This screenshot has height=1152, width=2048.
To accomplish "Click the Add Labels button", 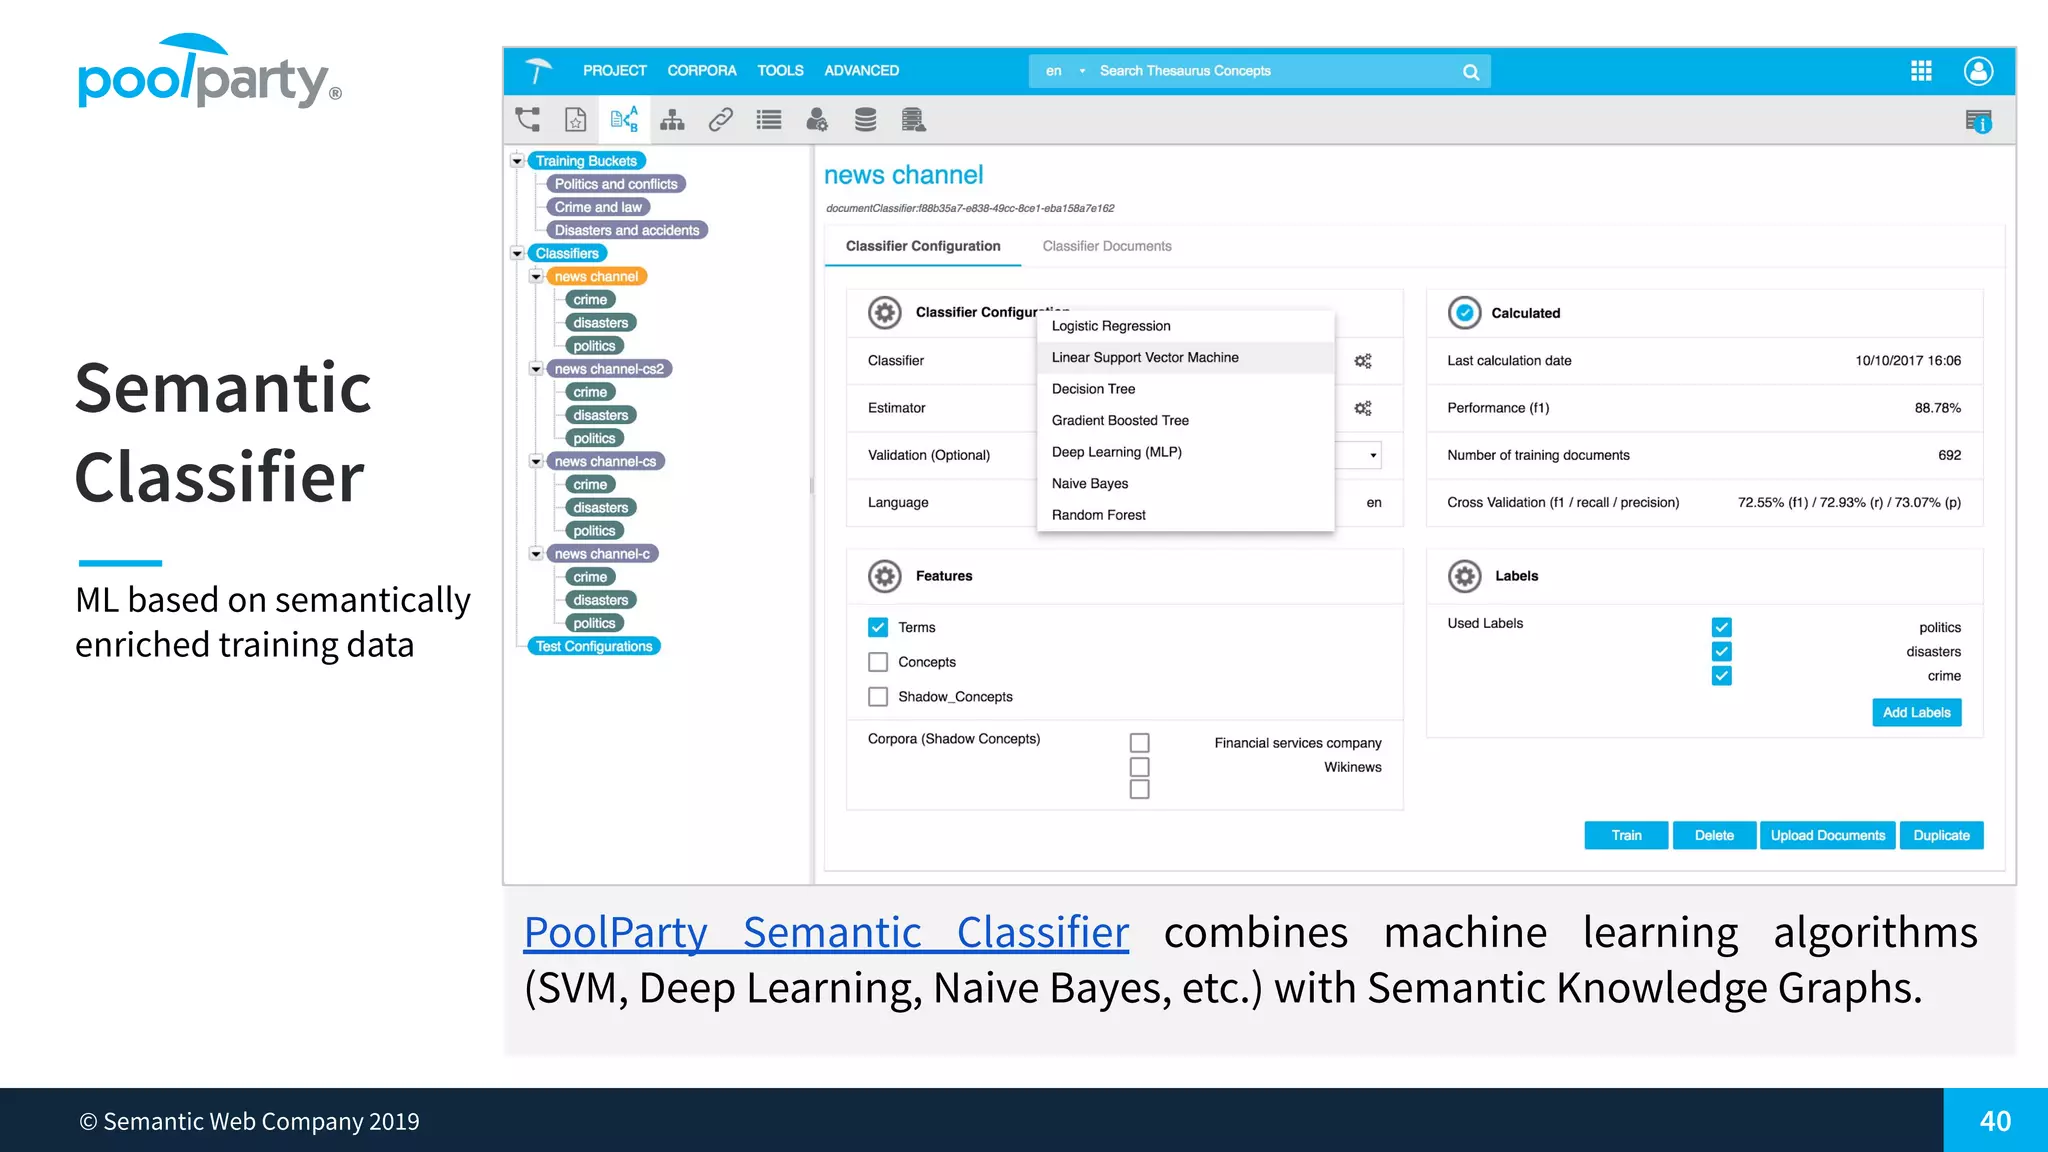I will [1916, 713].
